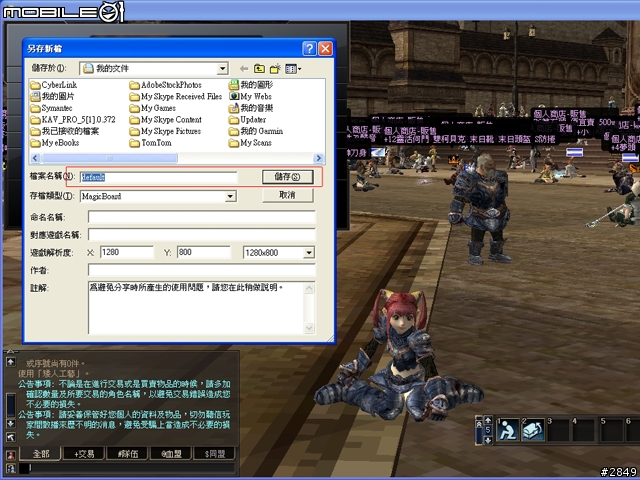Click the hotbar page up arrow

(x=488, y=420)
